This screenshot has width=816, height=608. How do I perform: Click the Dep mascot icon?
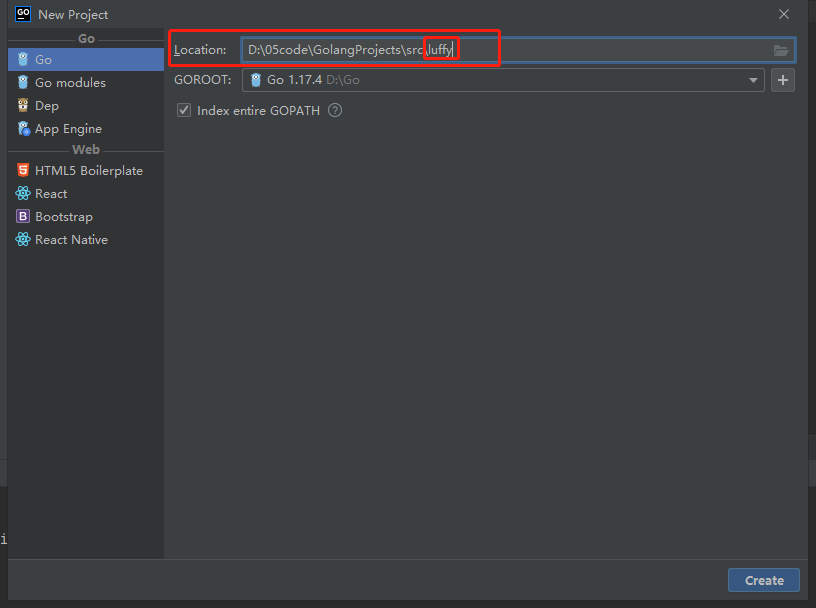(x=23, y=105)
